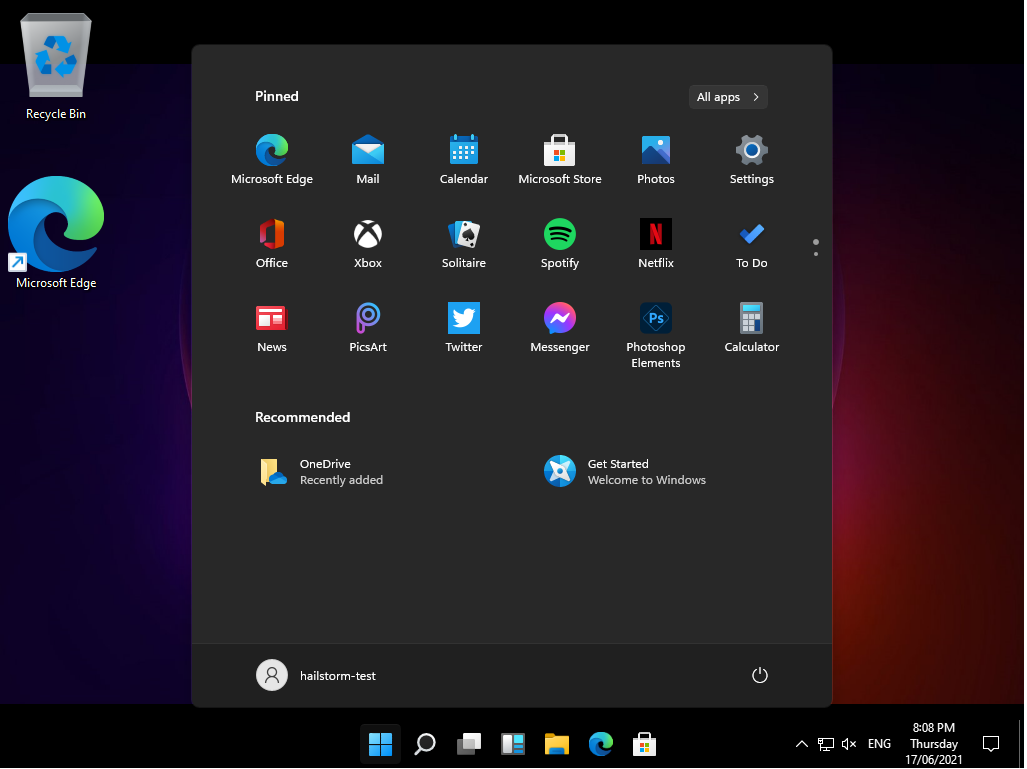1027x769 pixels.
Task: Open the Widgets taskbar icon
Action: click(x=512, y=744)
